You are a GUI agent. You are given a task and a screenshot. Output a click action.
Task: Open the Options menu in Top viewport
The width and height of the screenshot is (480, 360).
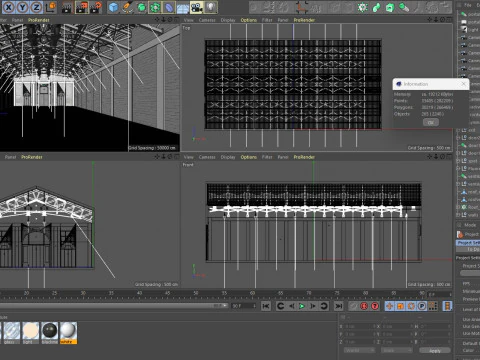[249, 20]
